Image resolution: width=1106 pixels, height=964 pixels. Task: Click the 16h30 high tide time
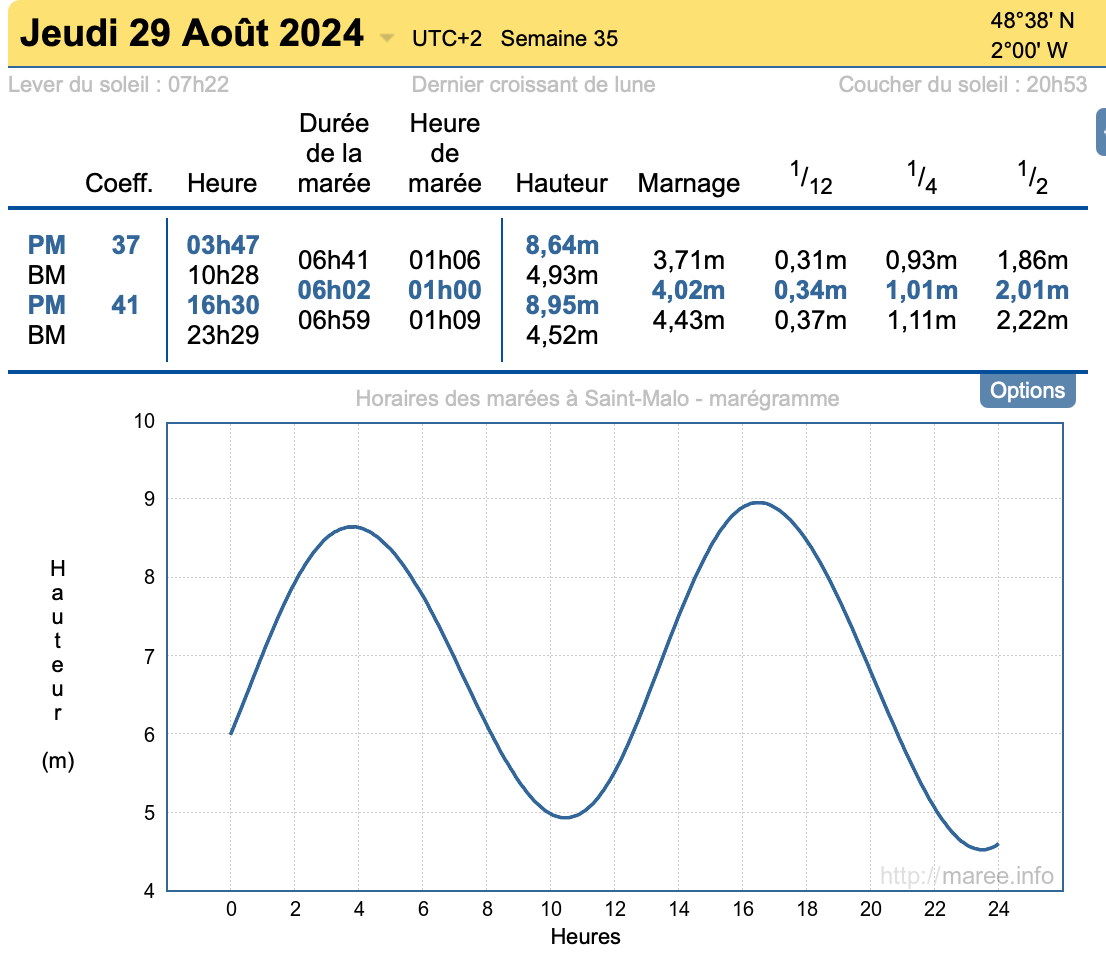tap(223, 305)
